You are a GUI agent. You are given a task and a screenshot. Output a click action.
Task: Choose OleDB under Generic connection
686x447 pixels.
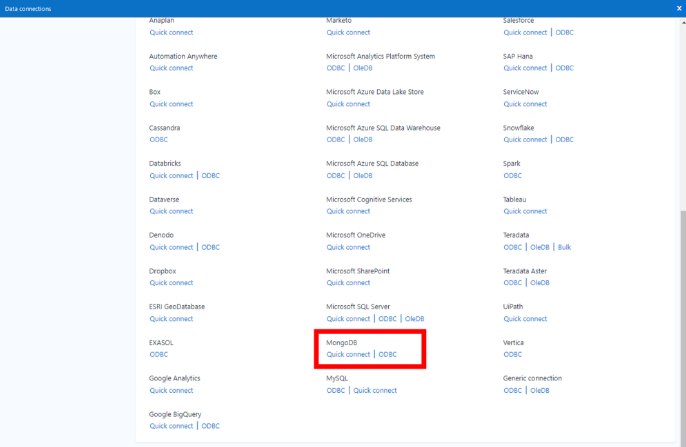539,390
